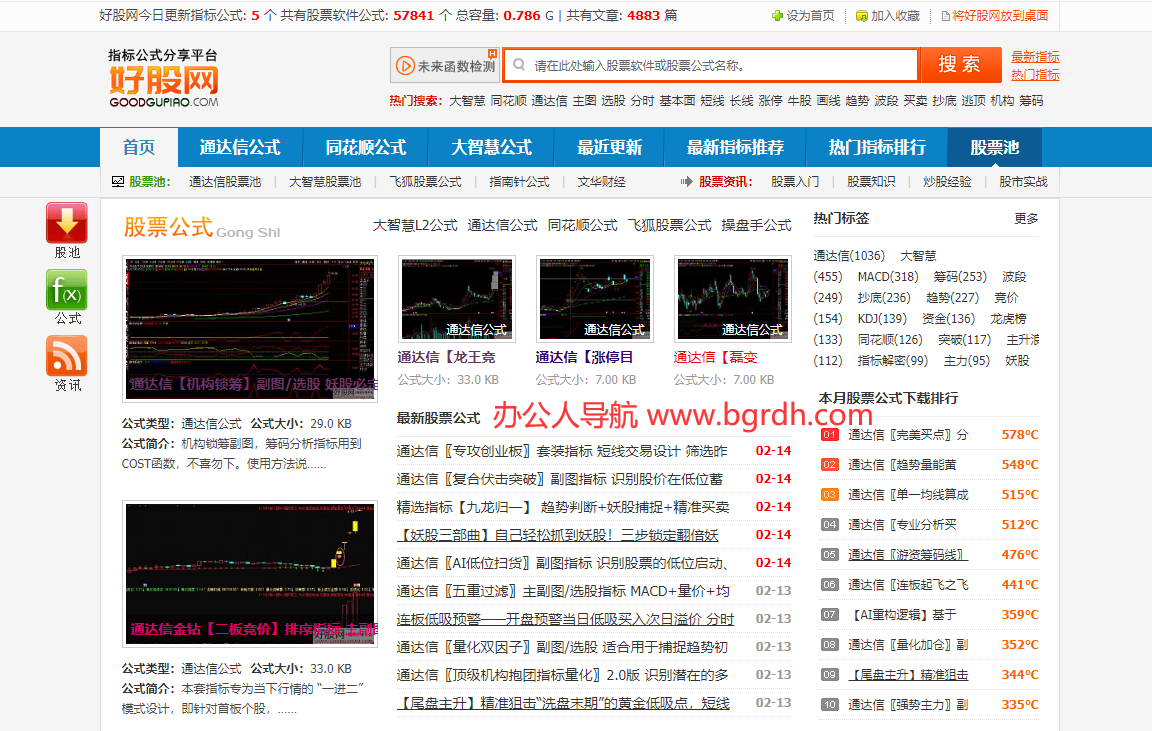
Task: Open the 涨停目 formula thumbnail
Action: tap(595, 298)
